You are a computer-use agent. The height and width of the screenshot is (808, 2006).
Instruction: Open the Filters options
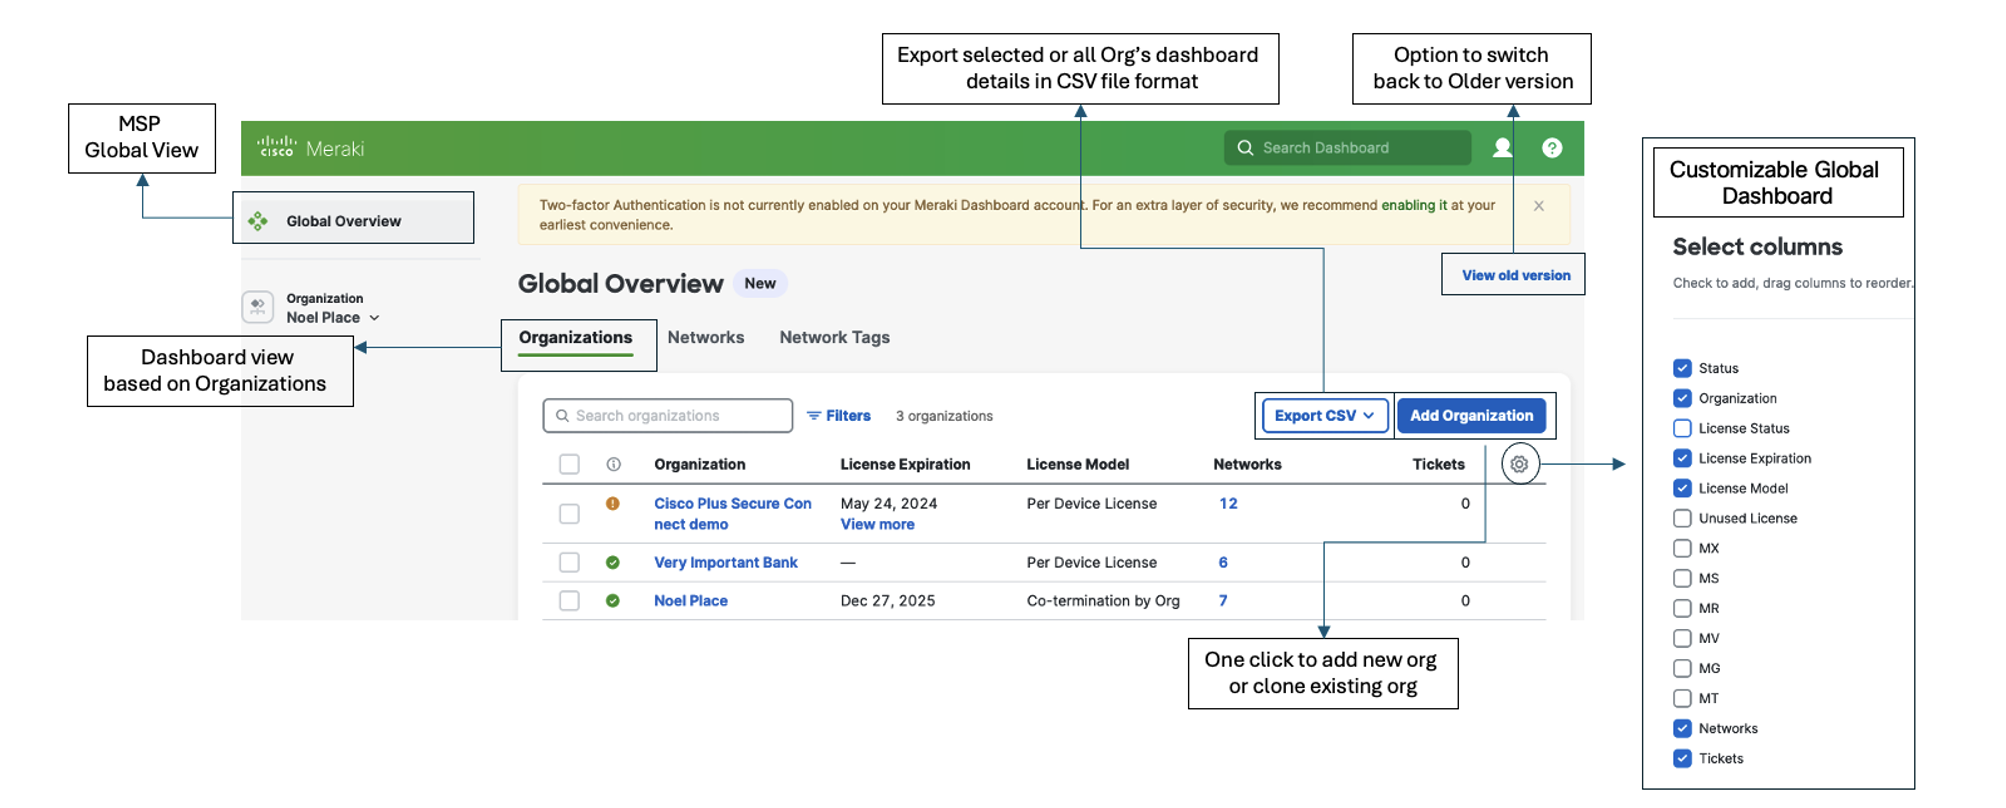(839, 416)
